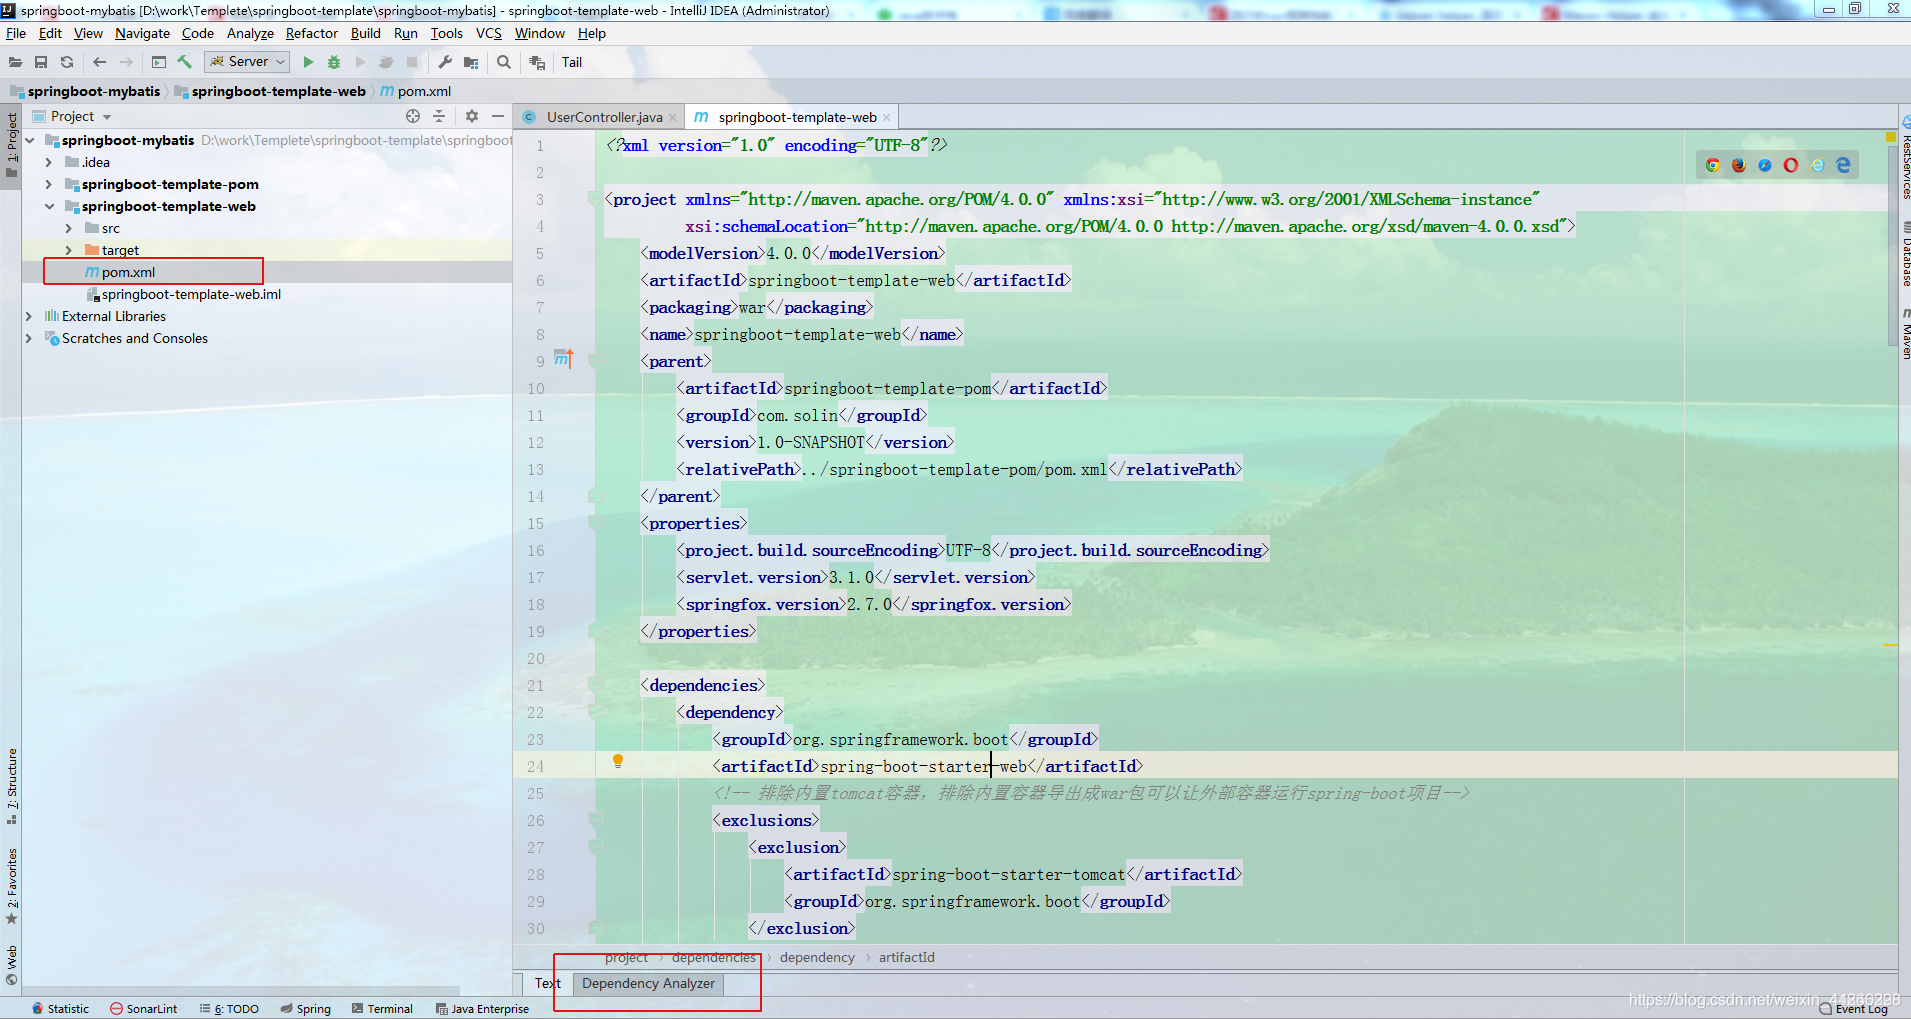Run the Server configuration with the green play icon
Viewport: 1911px width, 1019px height.
(x=308, y=62)
